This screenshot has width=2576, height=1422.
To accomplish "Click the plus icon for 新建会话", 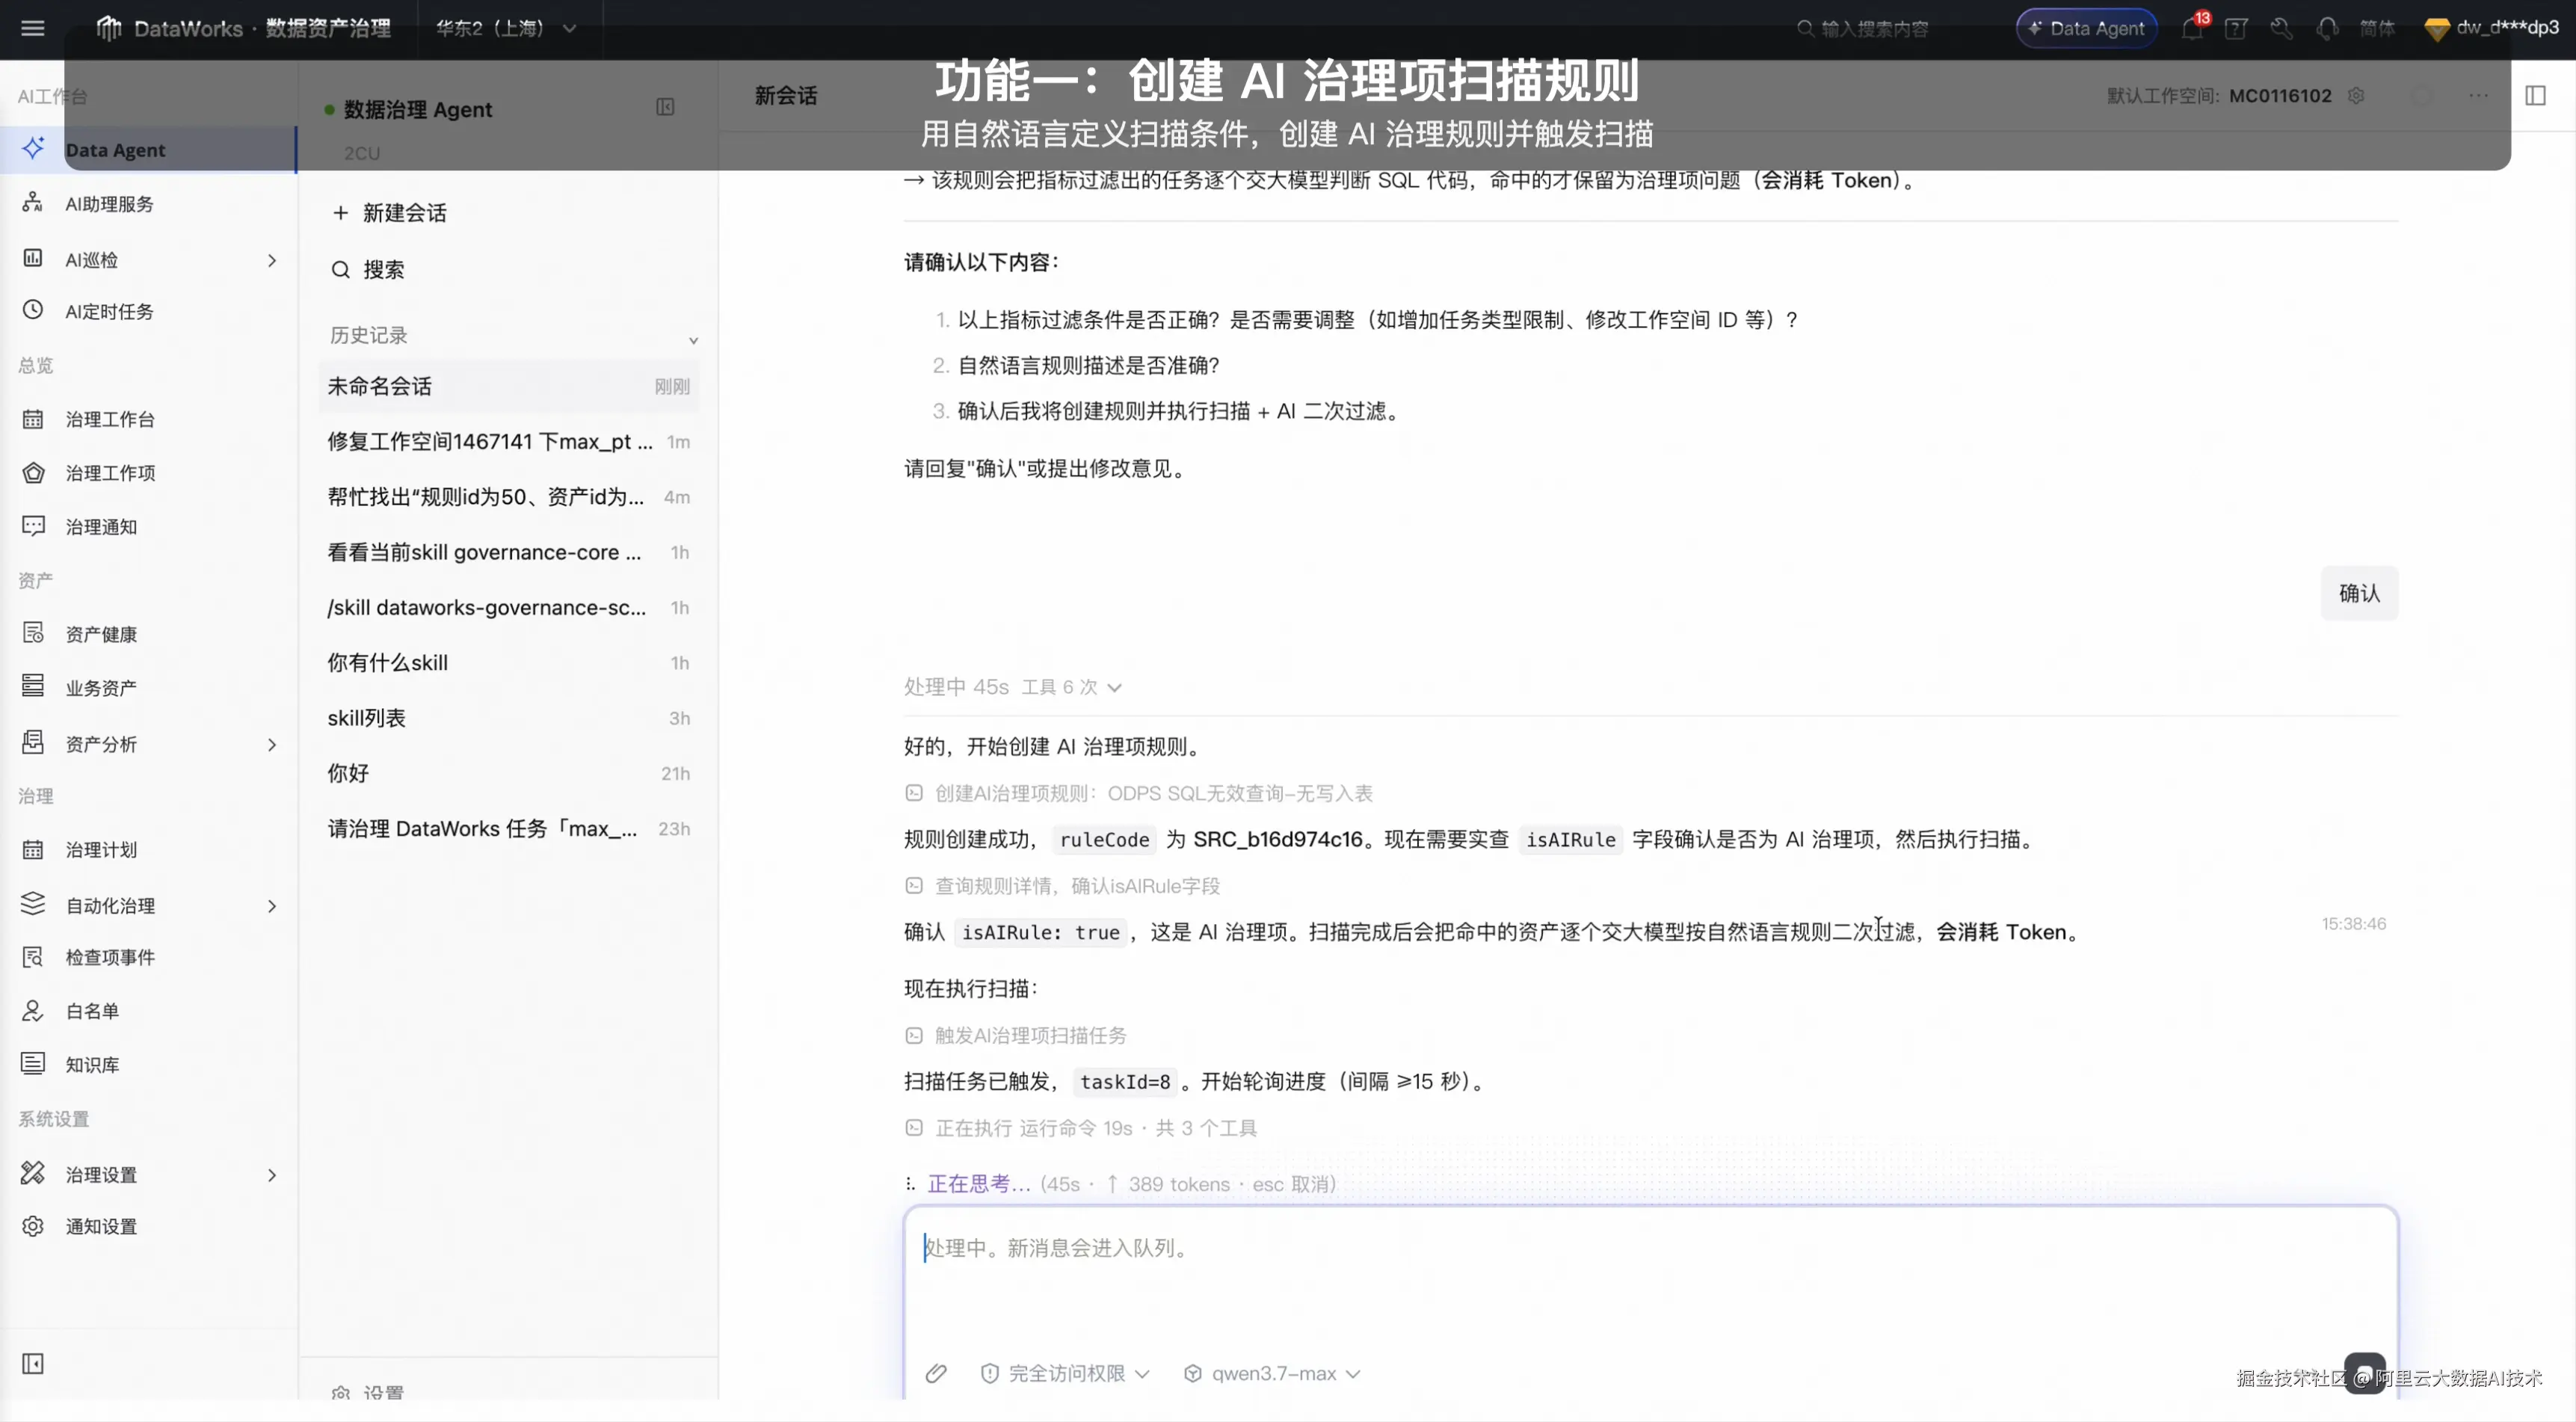I will pyautogui.click(x=341, y=213).
